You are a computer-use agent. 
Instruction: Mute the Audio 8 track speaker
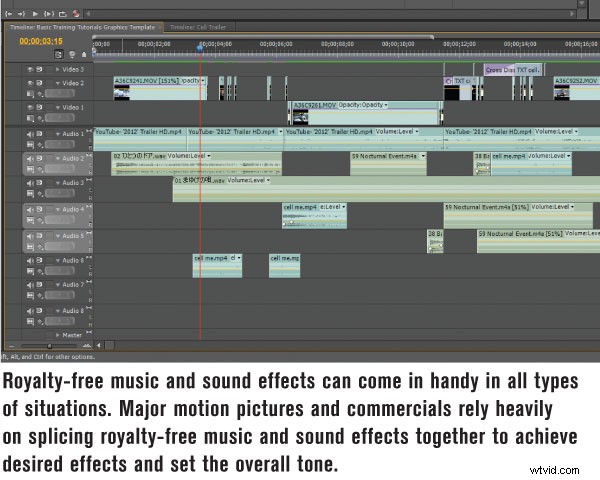point(30,311)
